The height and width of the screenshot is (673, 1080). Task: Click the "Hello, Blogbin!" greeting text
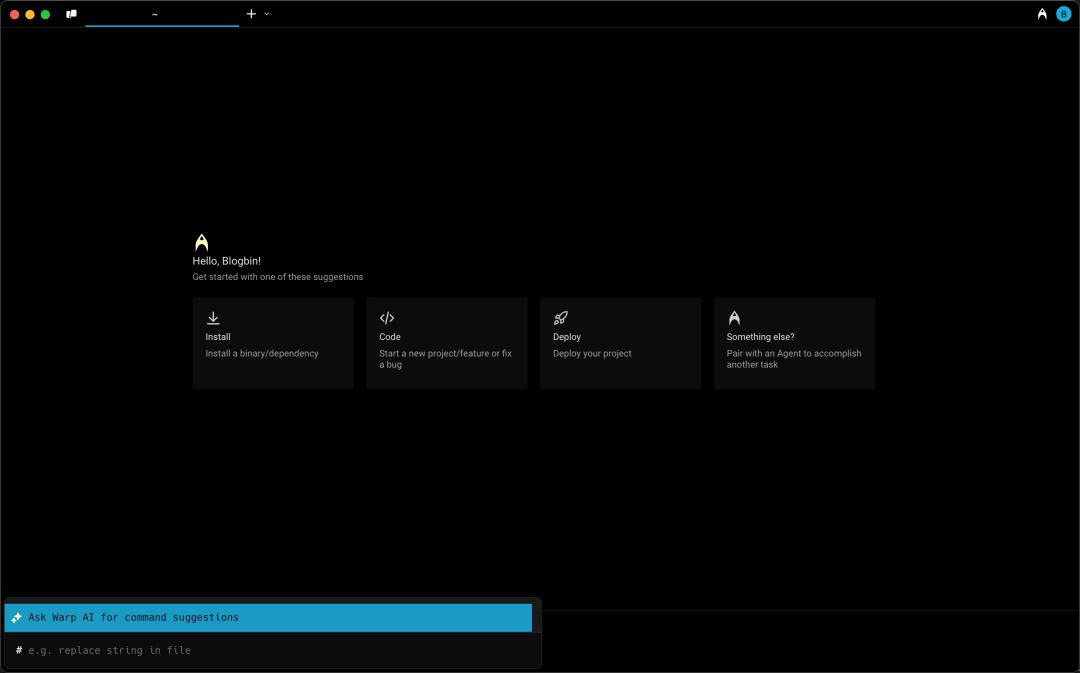tap(227, 261)
